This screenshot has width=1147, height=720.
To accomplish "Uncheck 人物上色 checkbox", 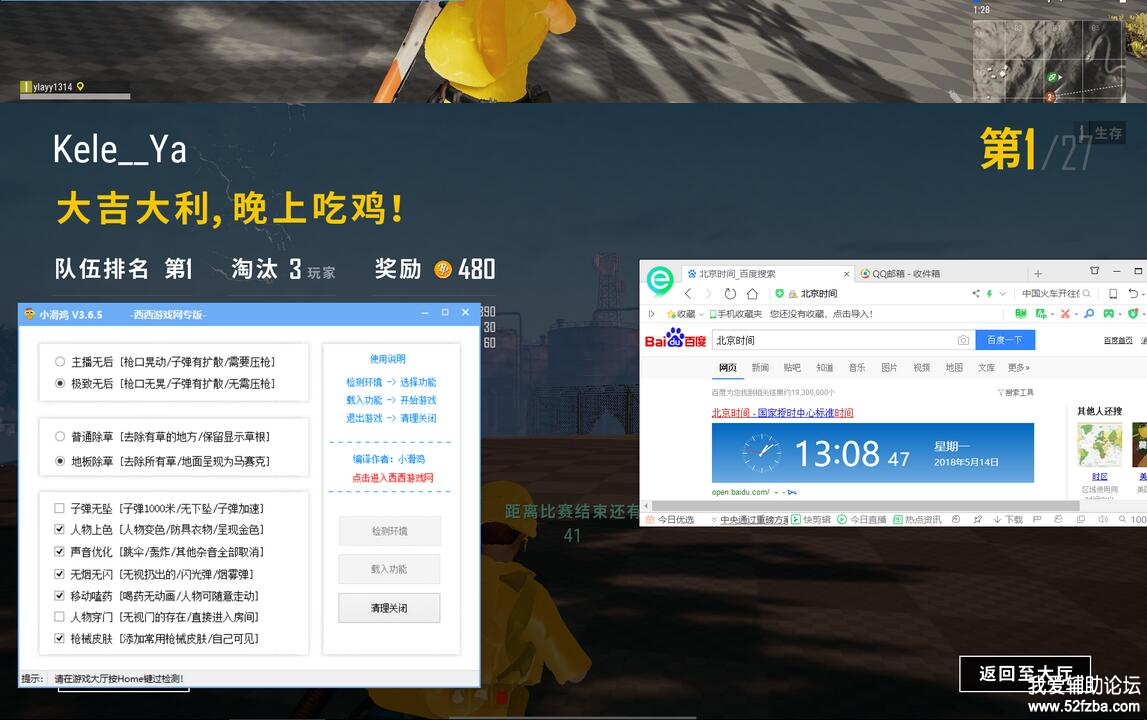I will (x=59, y=529).
